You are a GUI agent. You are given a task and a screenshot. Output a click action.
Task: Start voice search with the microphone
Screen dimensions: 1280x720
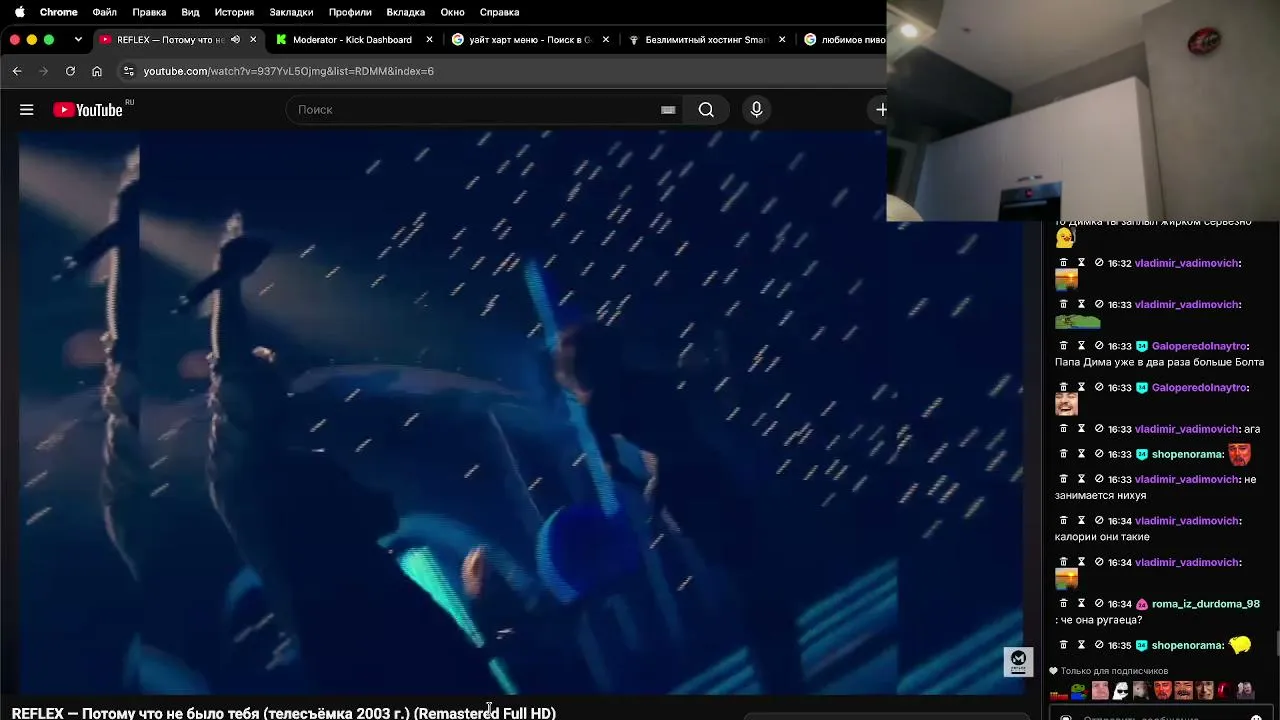pos(756,110)
